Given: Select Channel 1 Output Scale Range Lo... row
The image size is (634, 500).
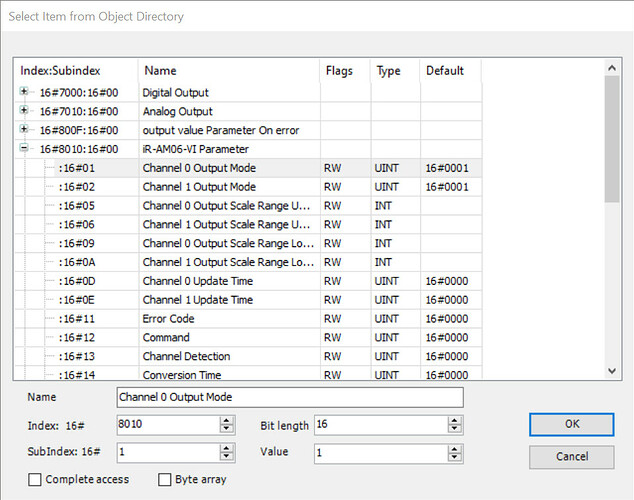Looking at the screenshot, I should coord(248,262).
